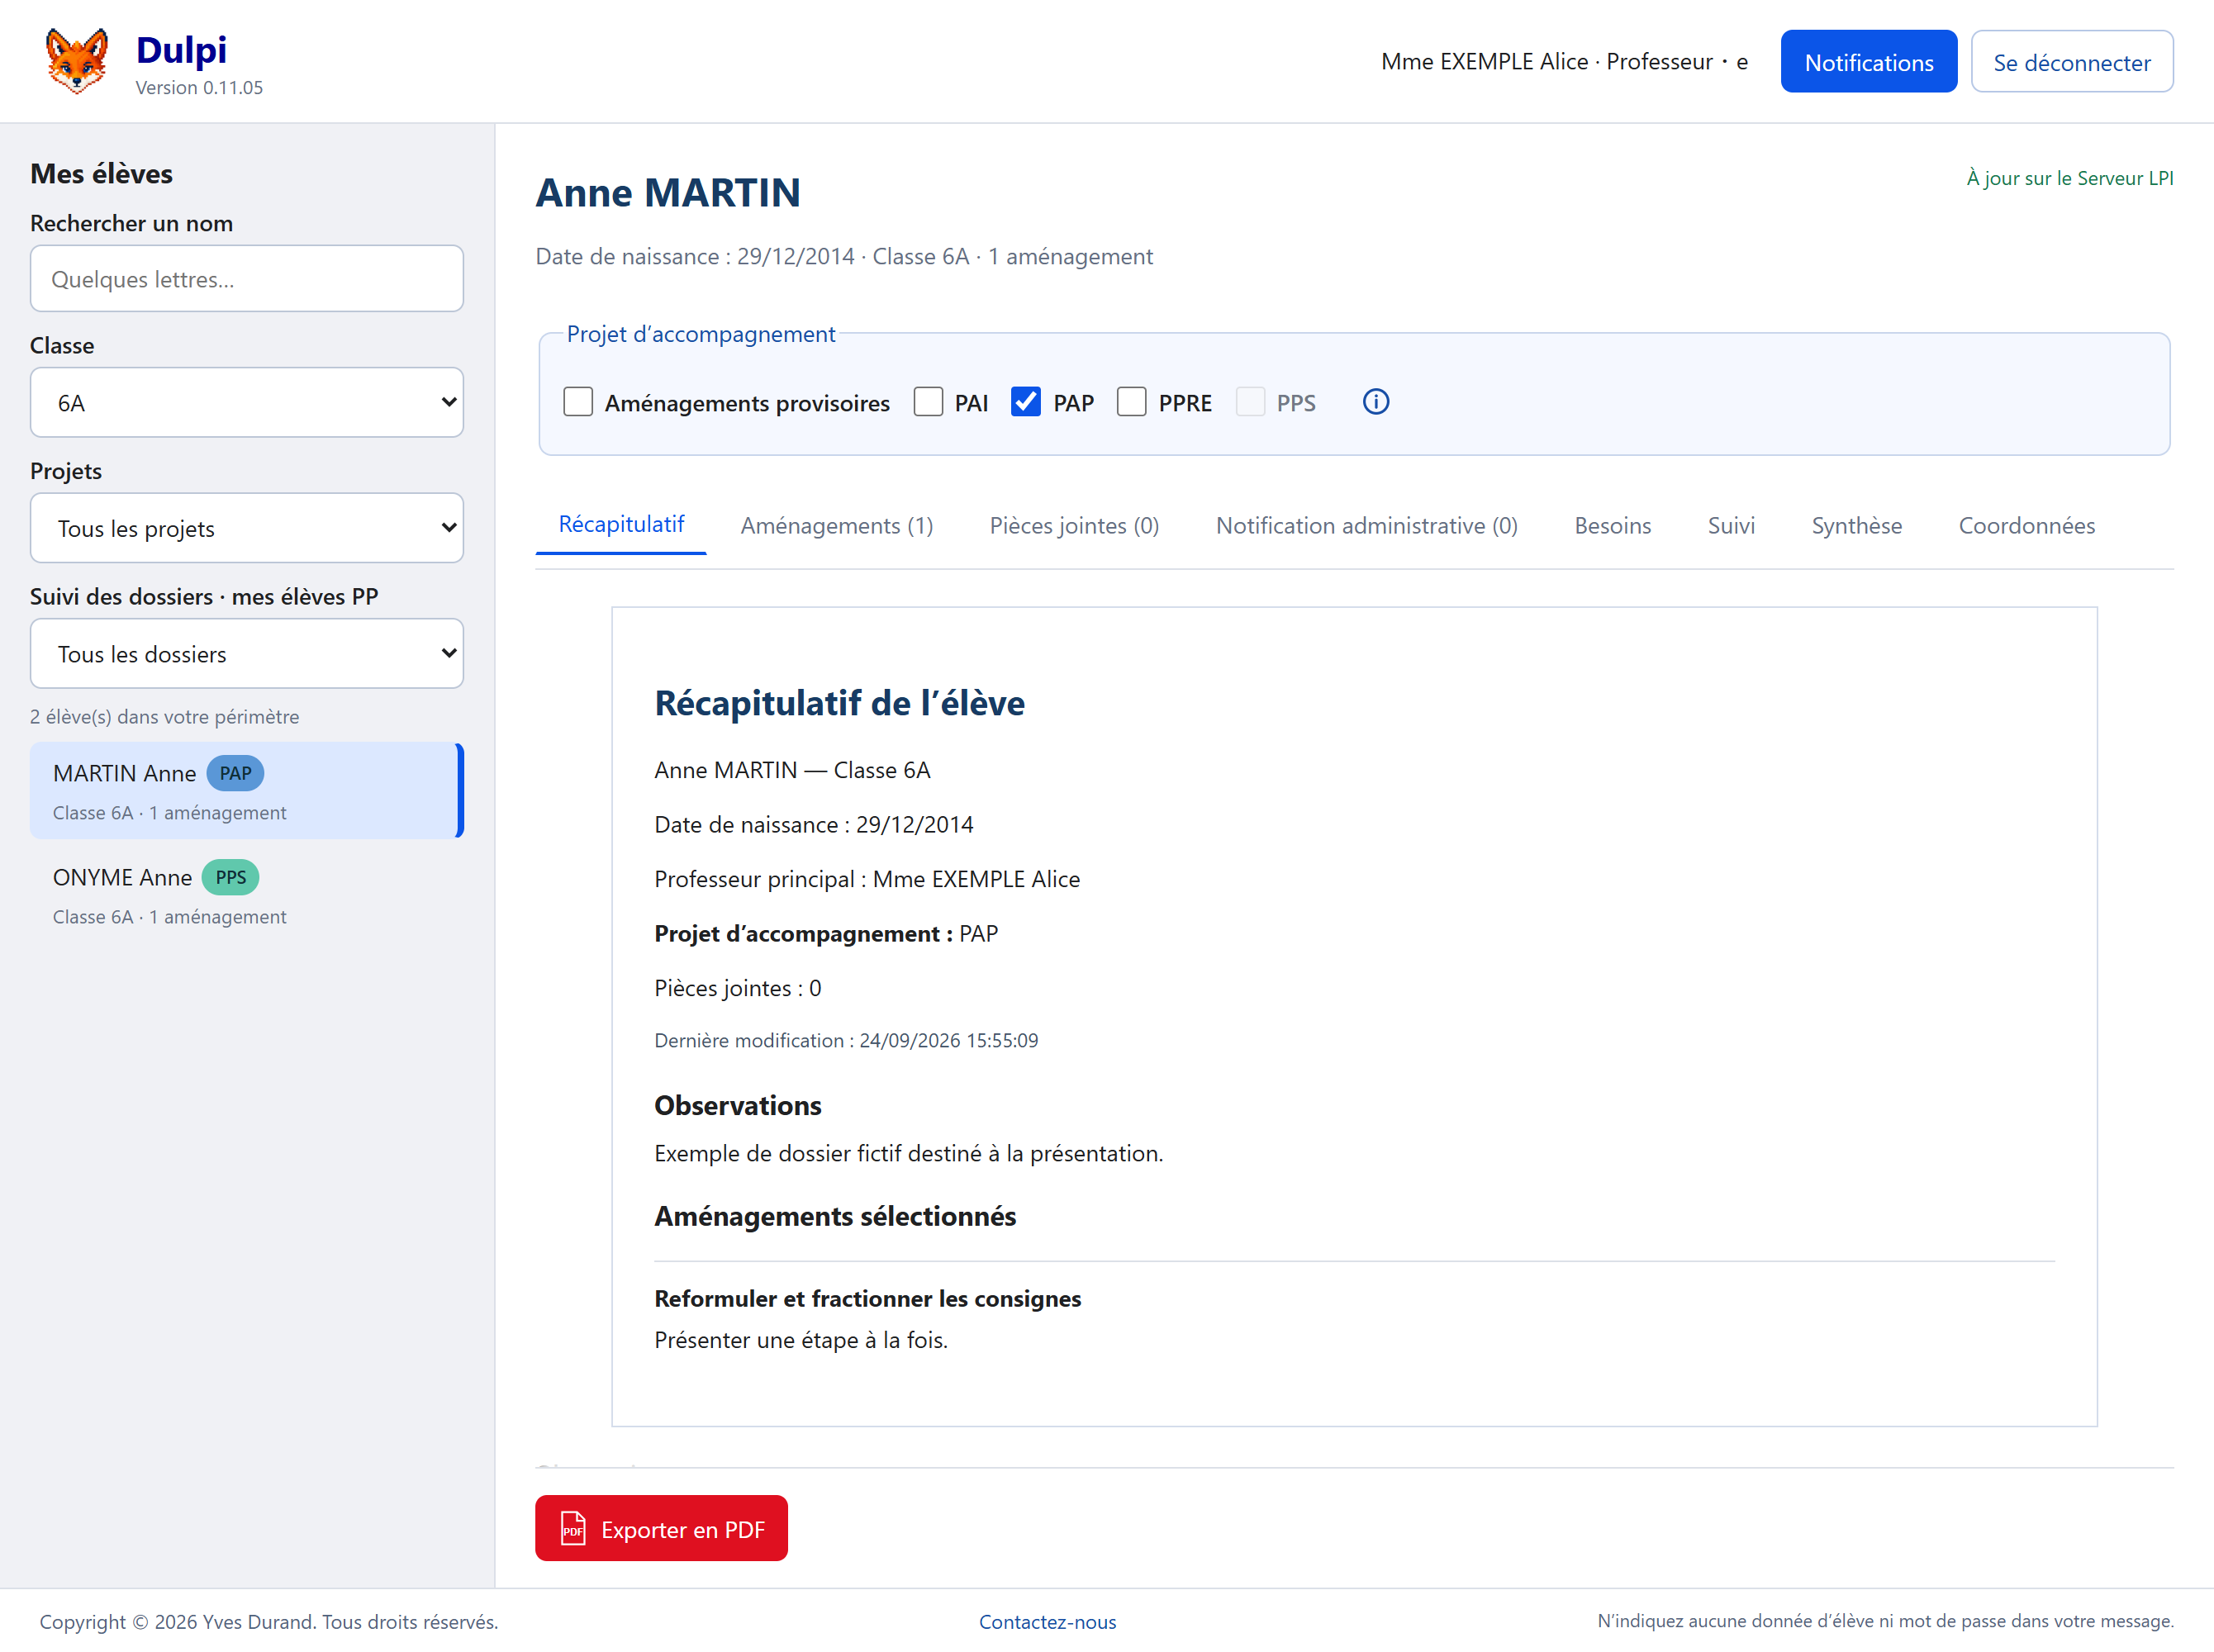Click the Dulpi app title
Image resolution: width=2214 pixels, height=1652 pixels.
(x=181, y=50)
